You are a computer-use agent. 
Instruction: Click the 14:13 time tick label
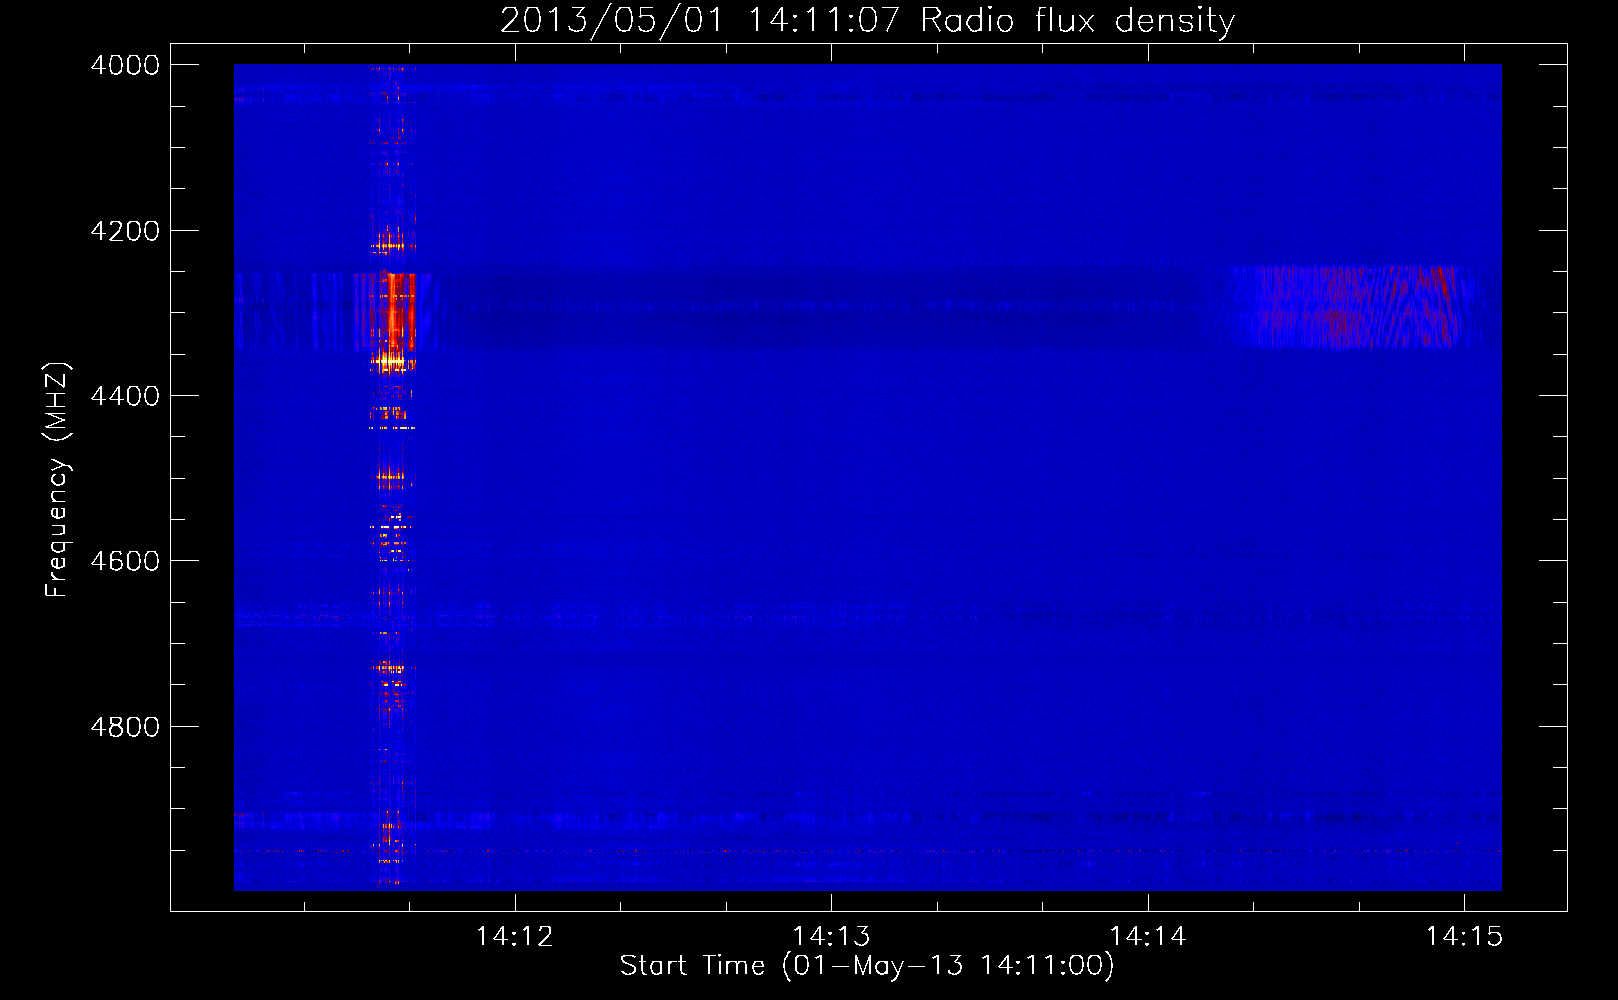pos(831,936)
